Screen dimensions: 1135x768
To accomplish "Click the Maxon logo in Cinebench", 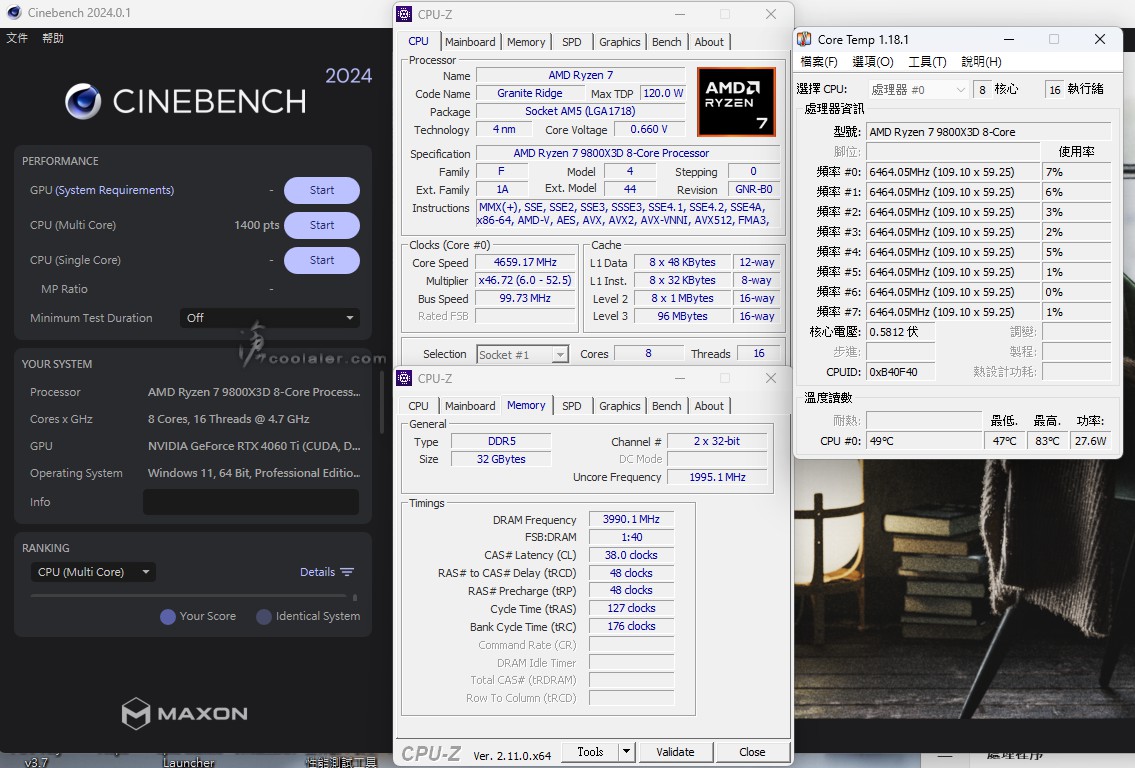I will [x=185, y=714].
